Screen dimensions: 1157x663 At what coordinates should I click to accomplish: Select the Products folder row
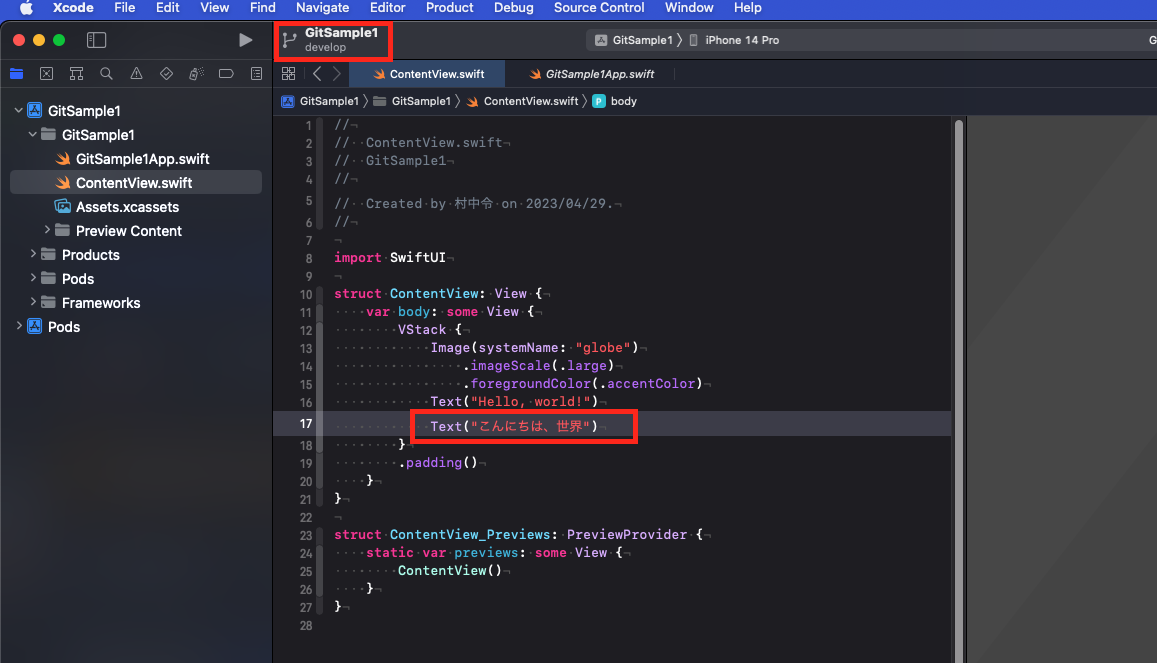[x=136, y=254]
